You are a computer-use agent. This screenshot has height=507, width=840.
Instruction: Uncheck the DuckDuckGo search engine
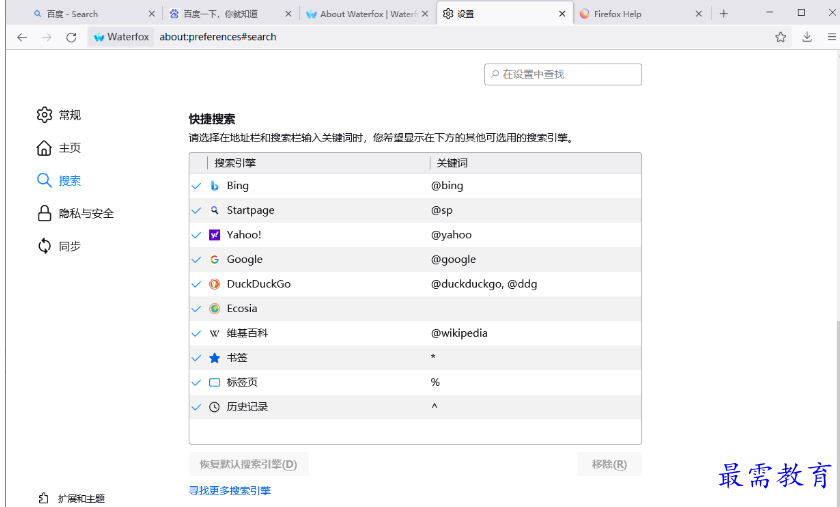tap(196, 284)
